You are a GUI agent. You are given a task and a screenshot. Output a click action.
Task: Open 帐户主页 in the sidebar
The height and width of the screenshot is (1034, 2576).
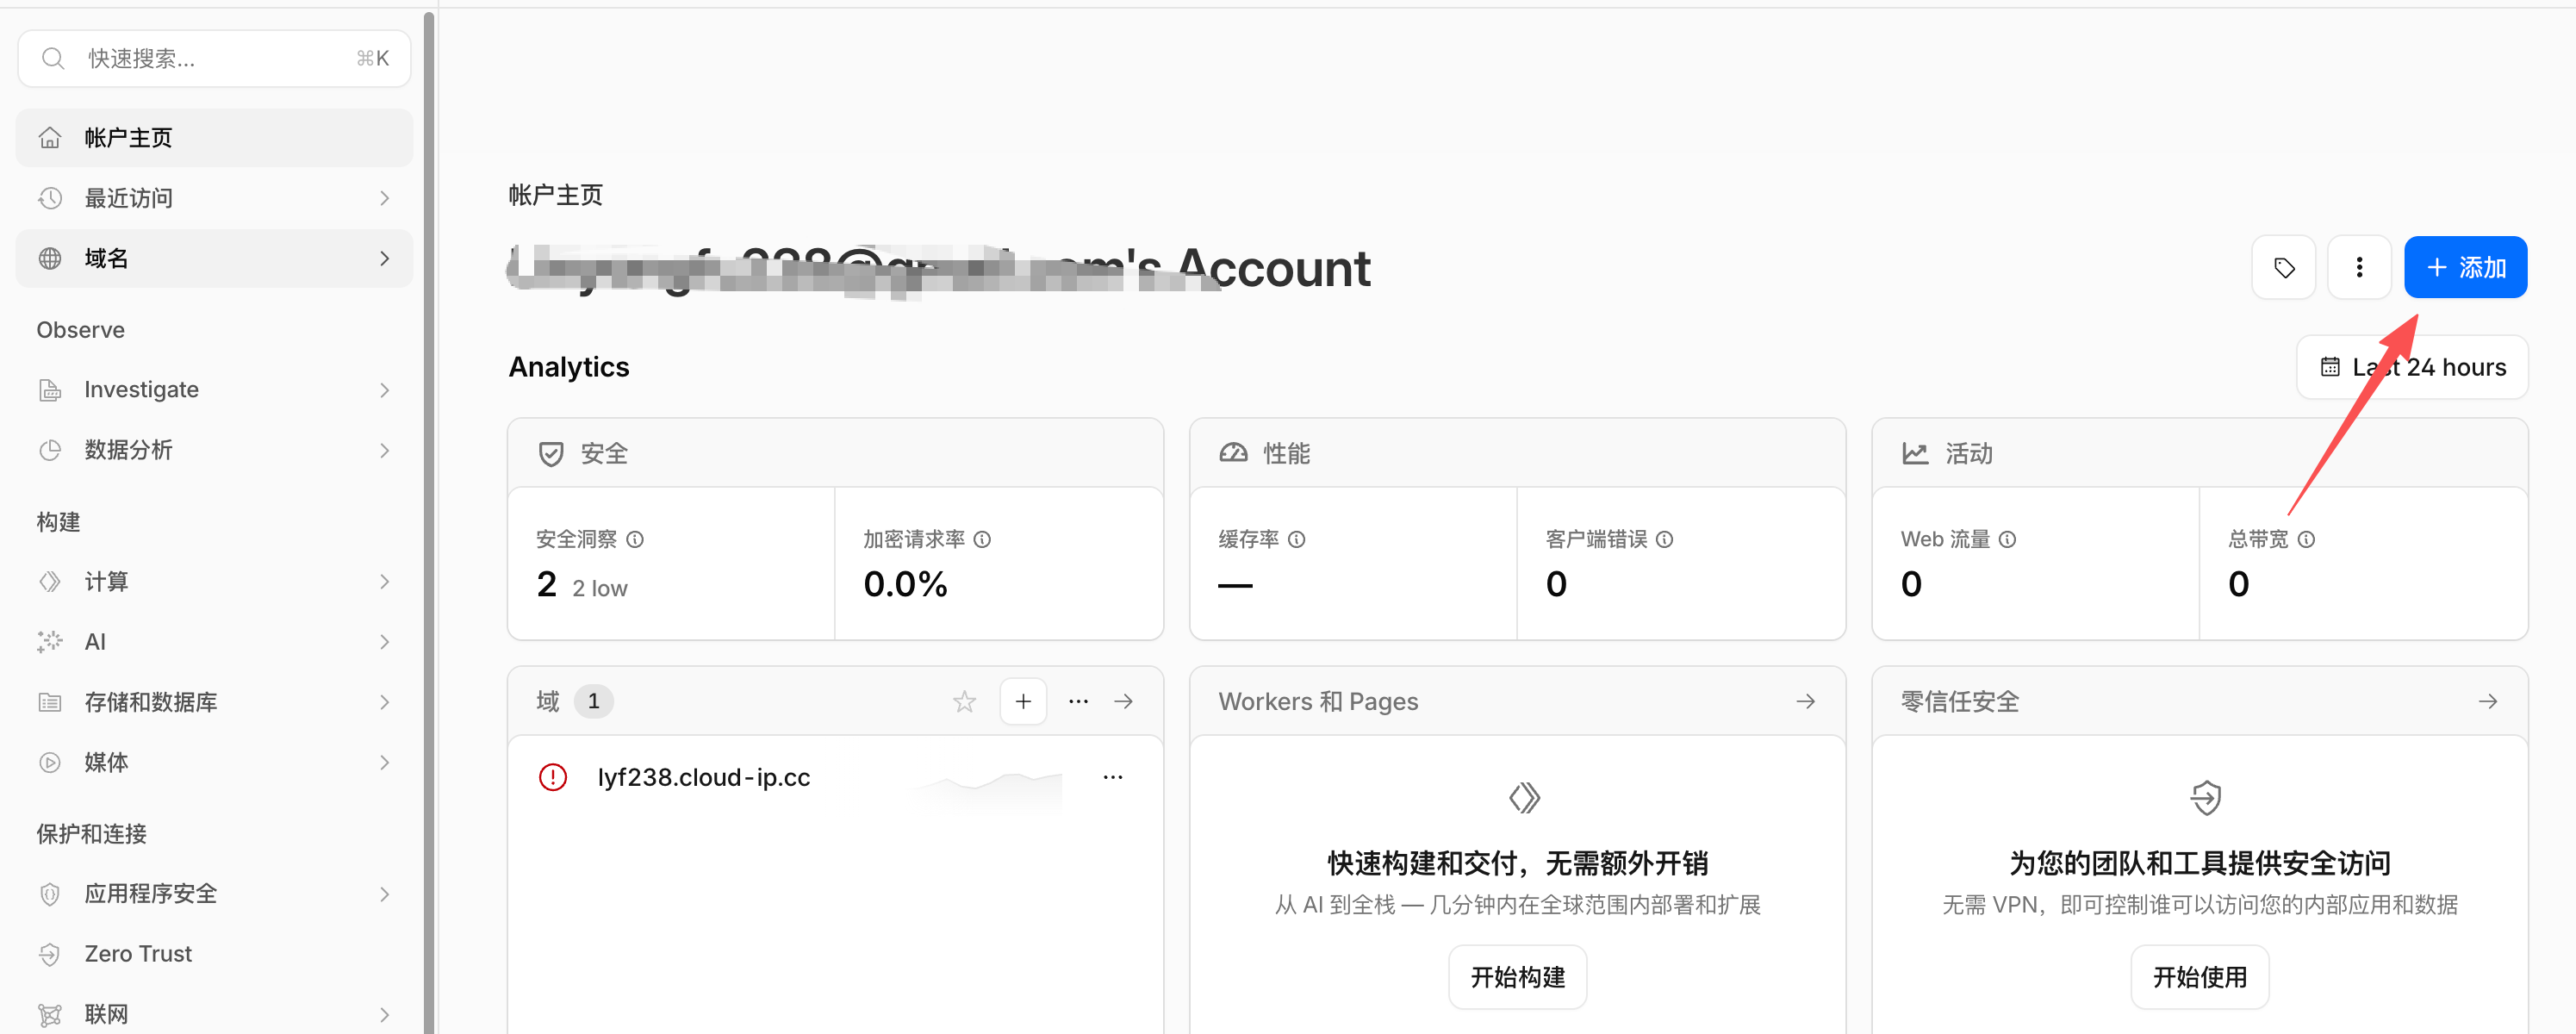pos(214,138)
